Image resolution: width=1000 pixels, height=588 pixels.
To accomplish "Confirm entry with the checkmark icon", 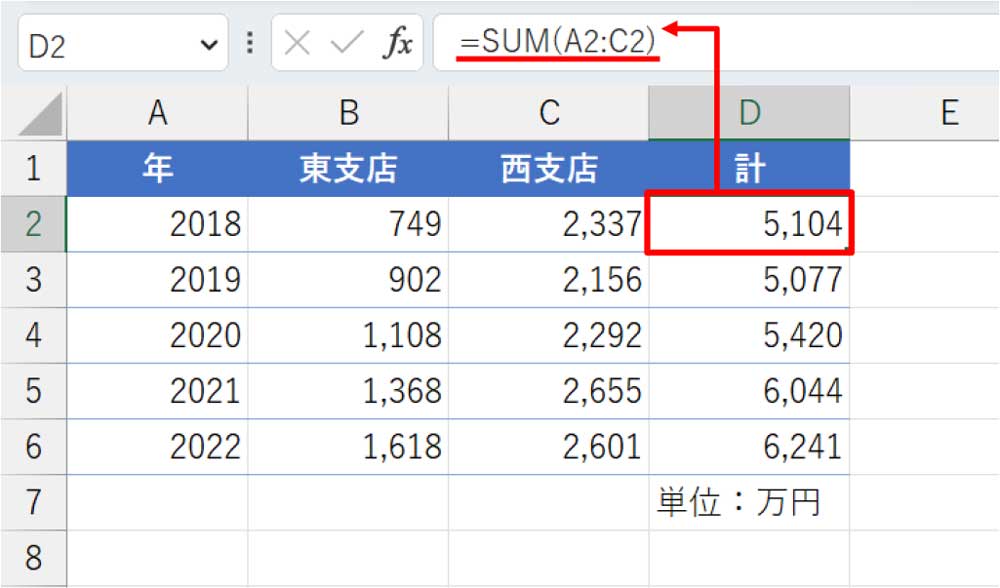I will (x=346, y=44).
